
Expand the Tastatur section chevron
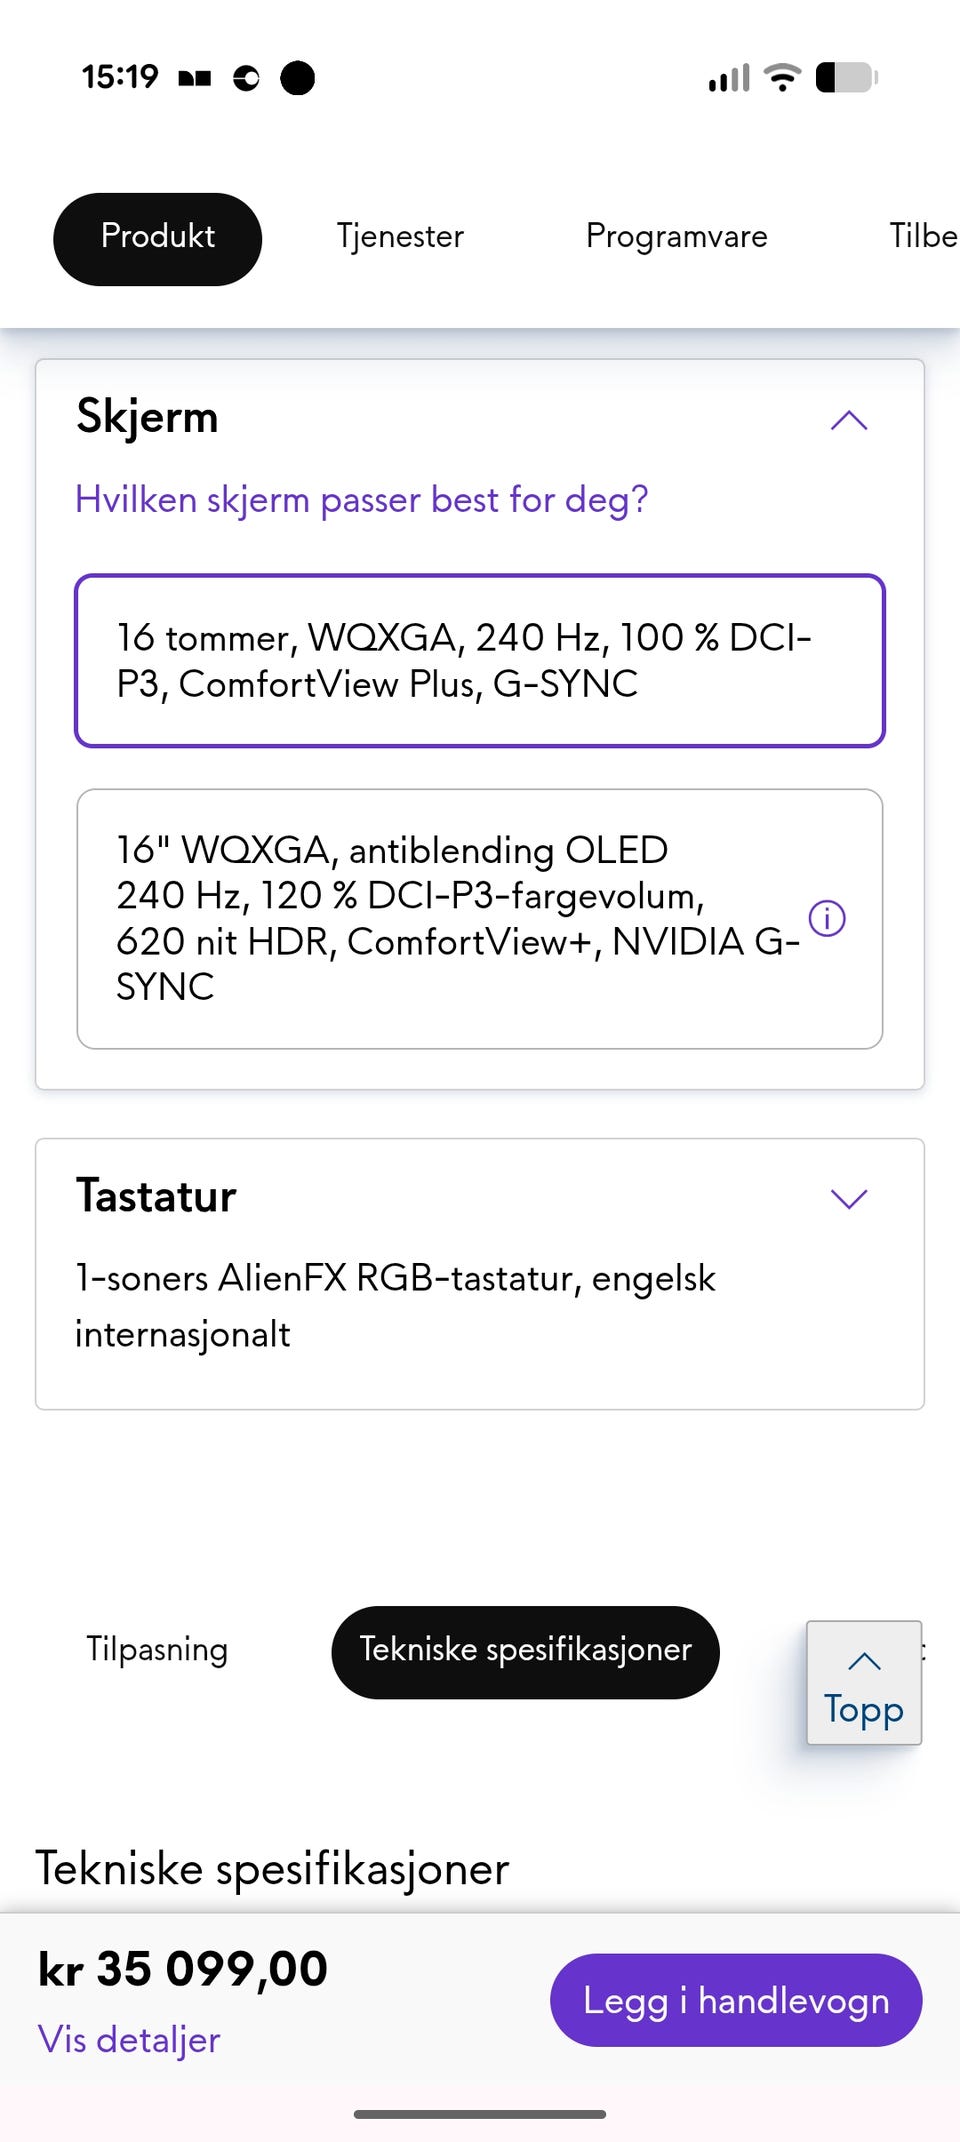[x=848, y=1198]
